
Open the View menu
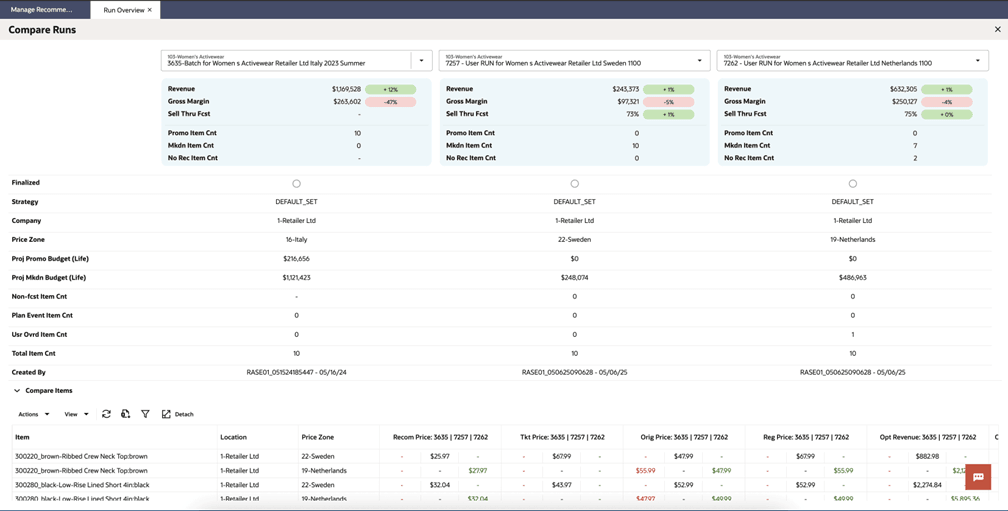(x=76, y=414)
